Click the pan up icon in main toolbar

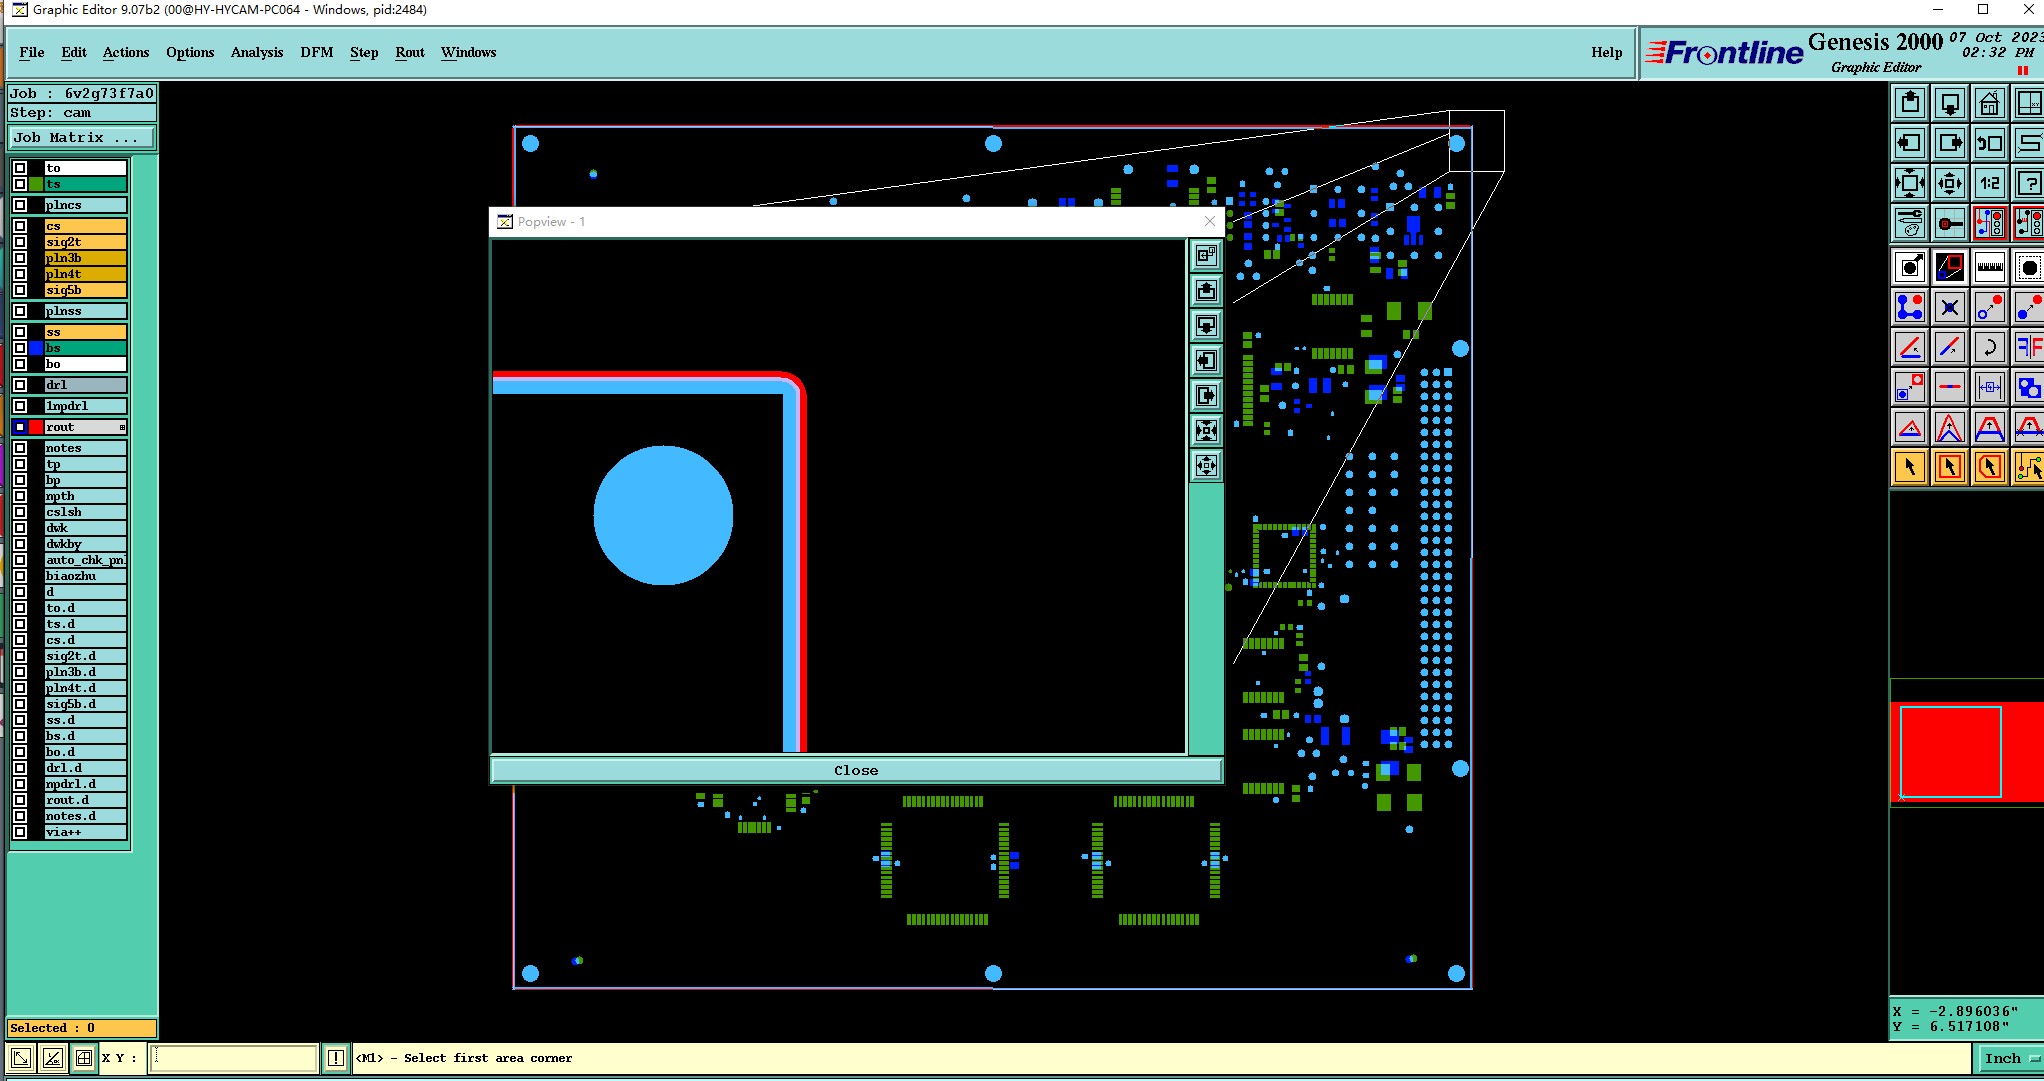(x=1910, y=103)
